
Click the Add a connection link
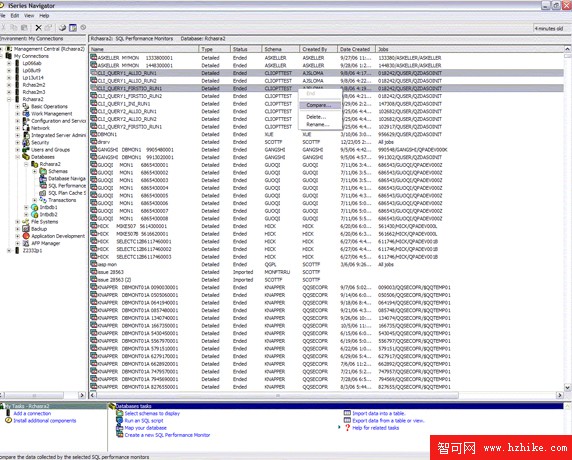[x=32, y=413]
